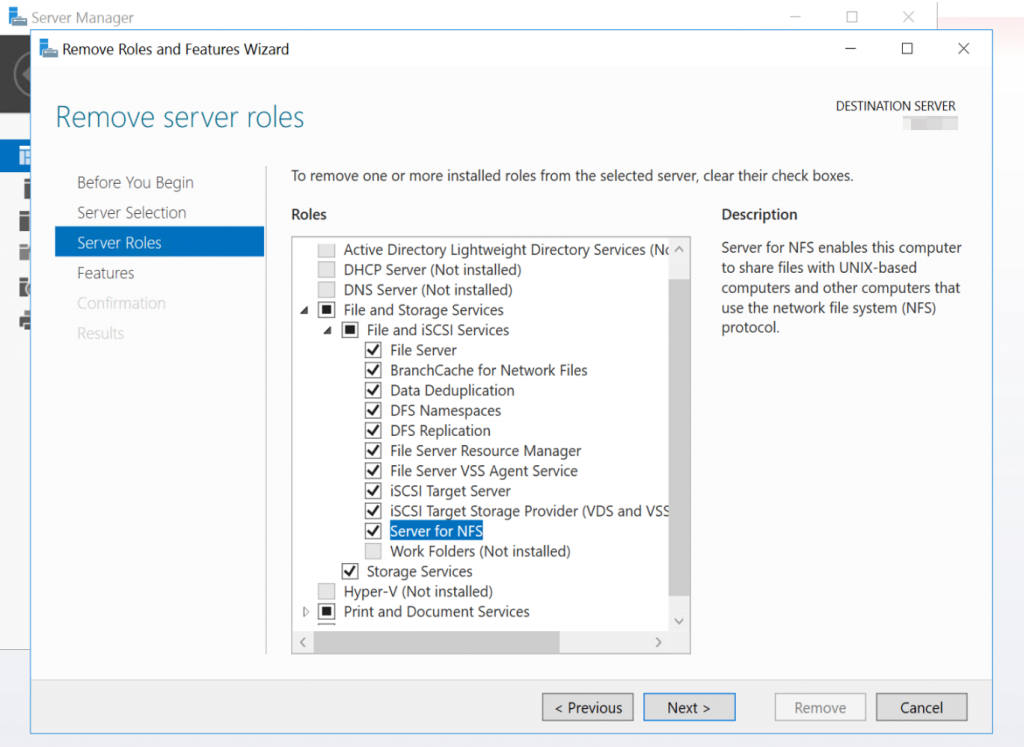
Task: Click the roles list scroll-left arrow
Action: point(303,642)
